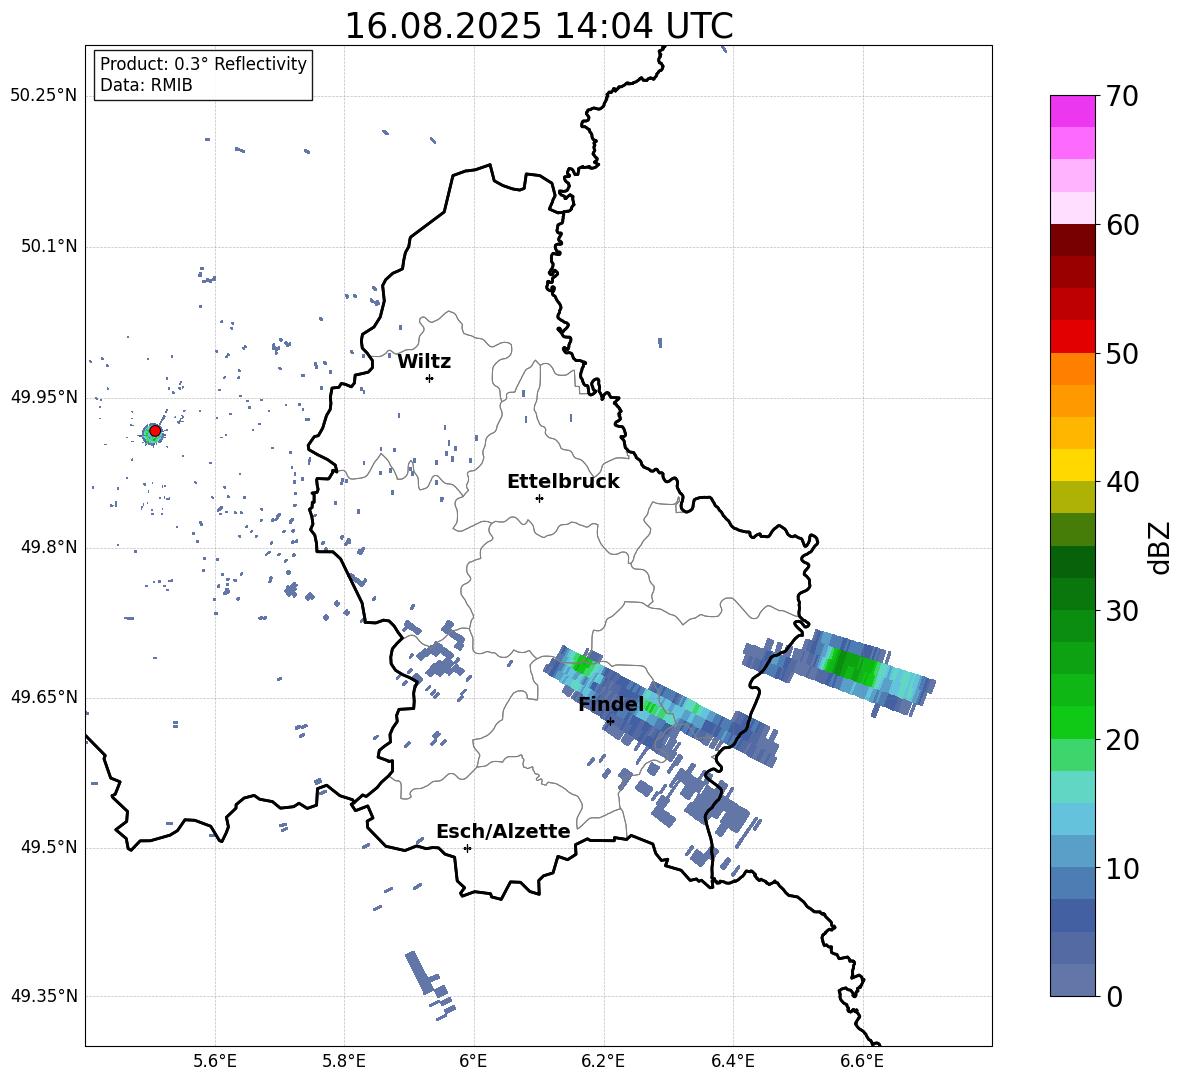Click the 'Data: RMIB' label
This screenshot has width=1184, height=1081.
146,85
